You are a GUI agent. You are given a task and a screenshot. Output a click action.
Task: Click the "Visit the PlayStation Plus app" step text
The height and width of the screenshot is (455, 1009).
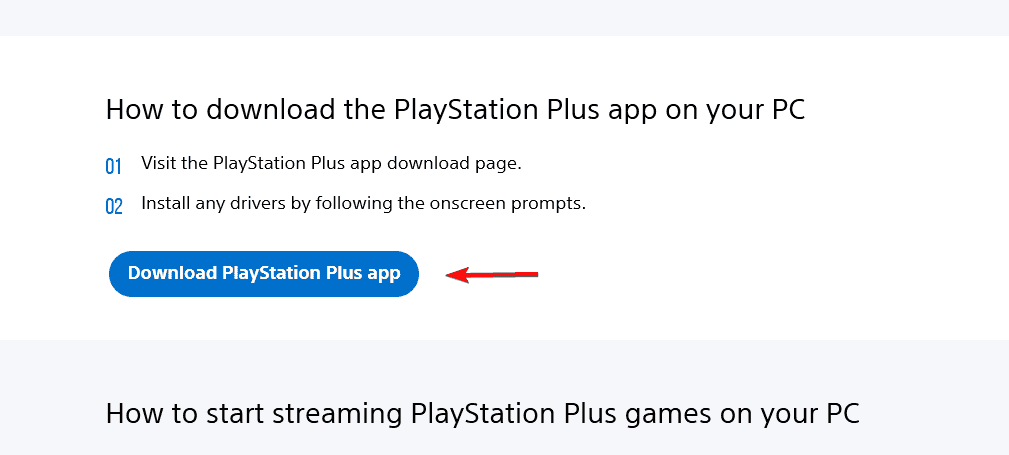[x=331, y=162]
